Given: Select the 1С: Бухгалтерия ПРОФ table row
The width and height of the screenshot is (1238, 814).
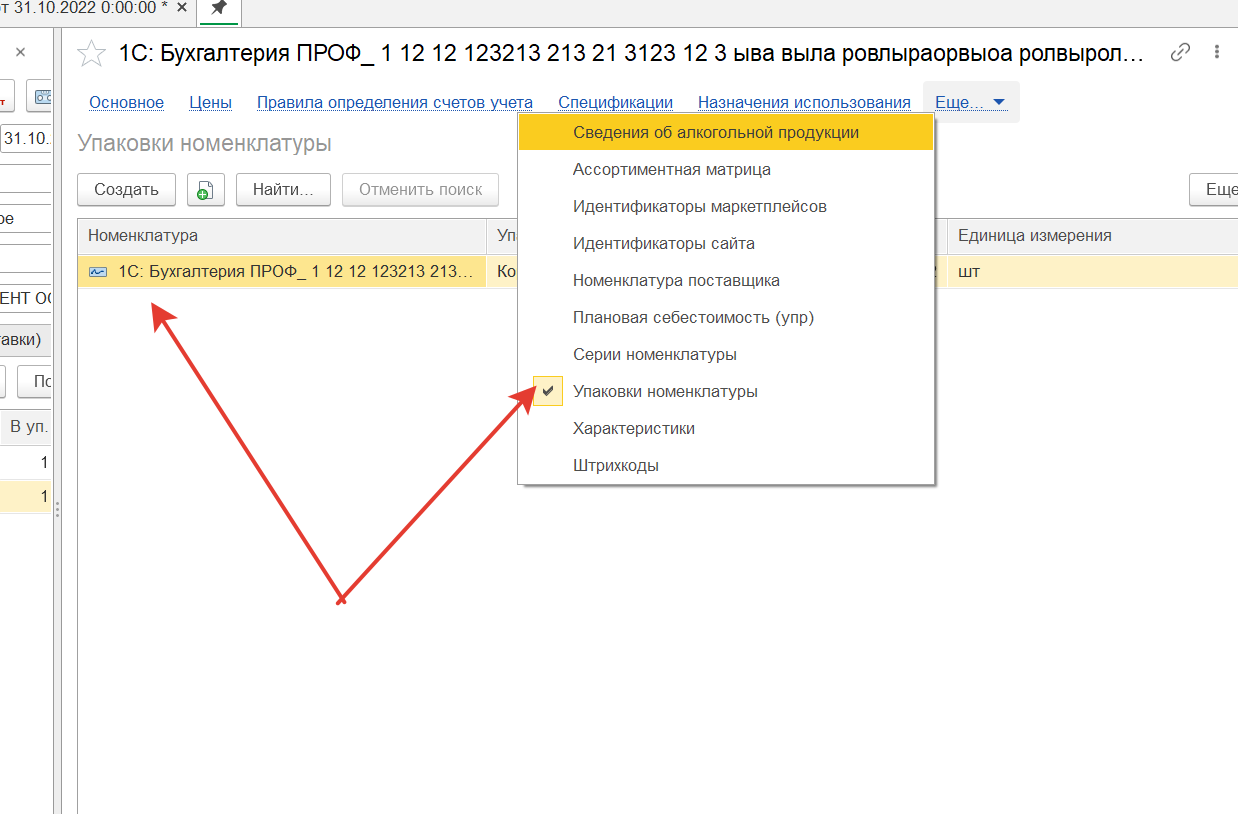Looking at the screenshot, I should [x=658, y=271].
